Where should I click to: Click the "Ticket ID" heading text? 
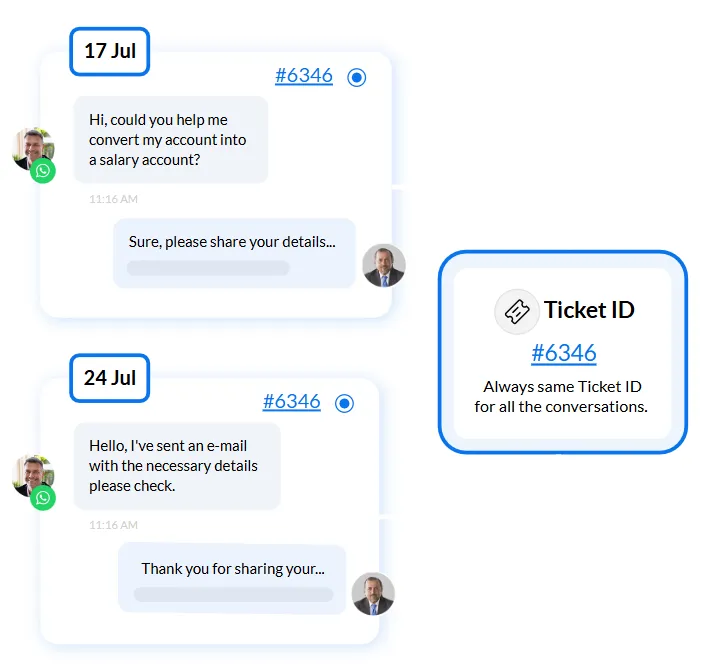coord(589,310)
